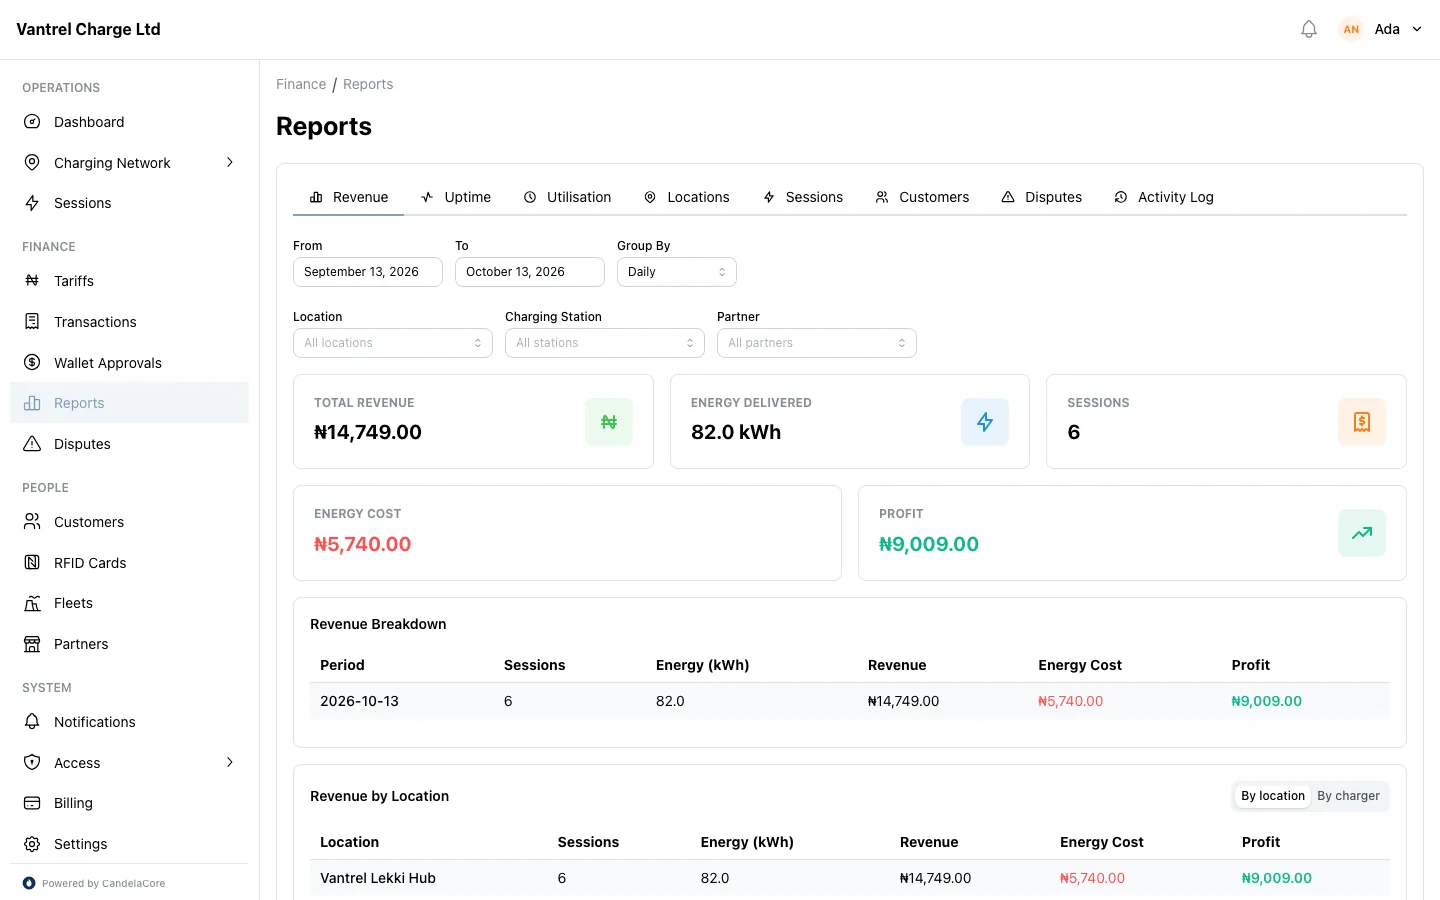The height and width of the screenshot is (900, 1440).
Task: Click the Dashboard gauge icon in the sidebar
Action: [32, 122]
